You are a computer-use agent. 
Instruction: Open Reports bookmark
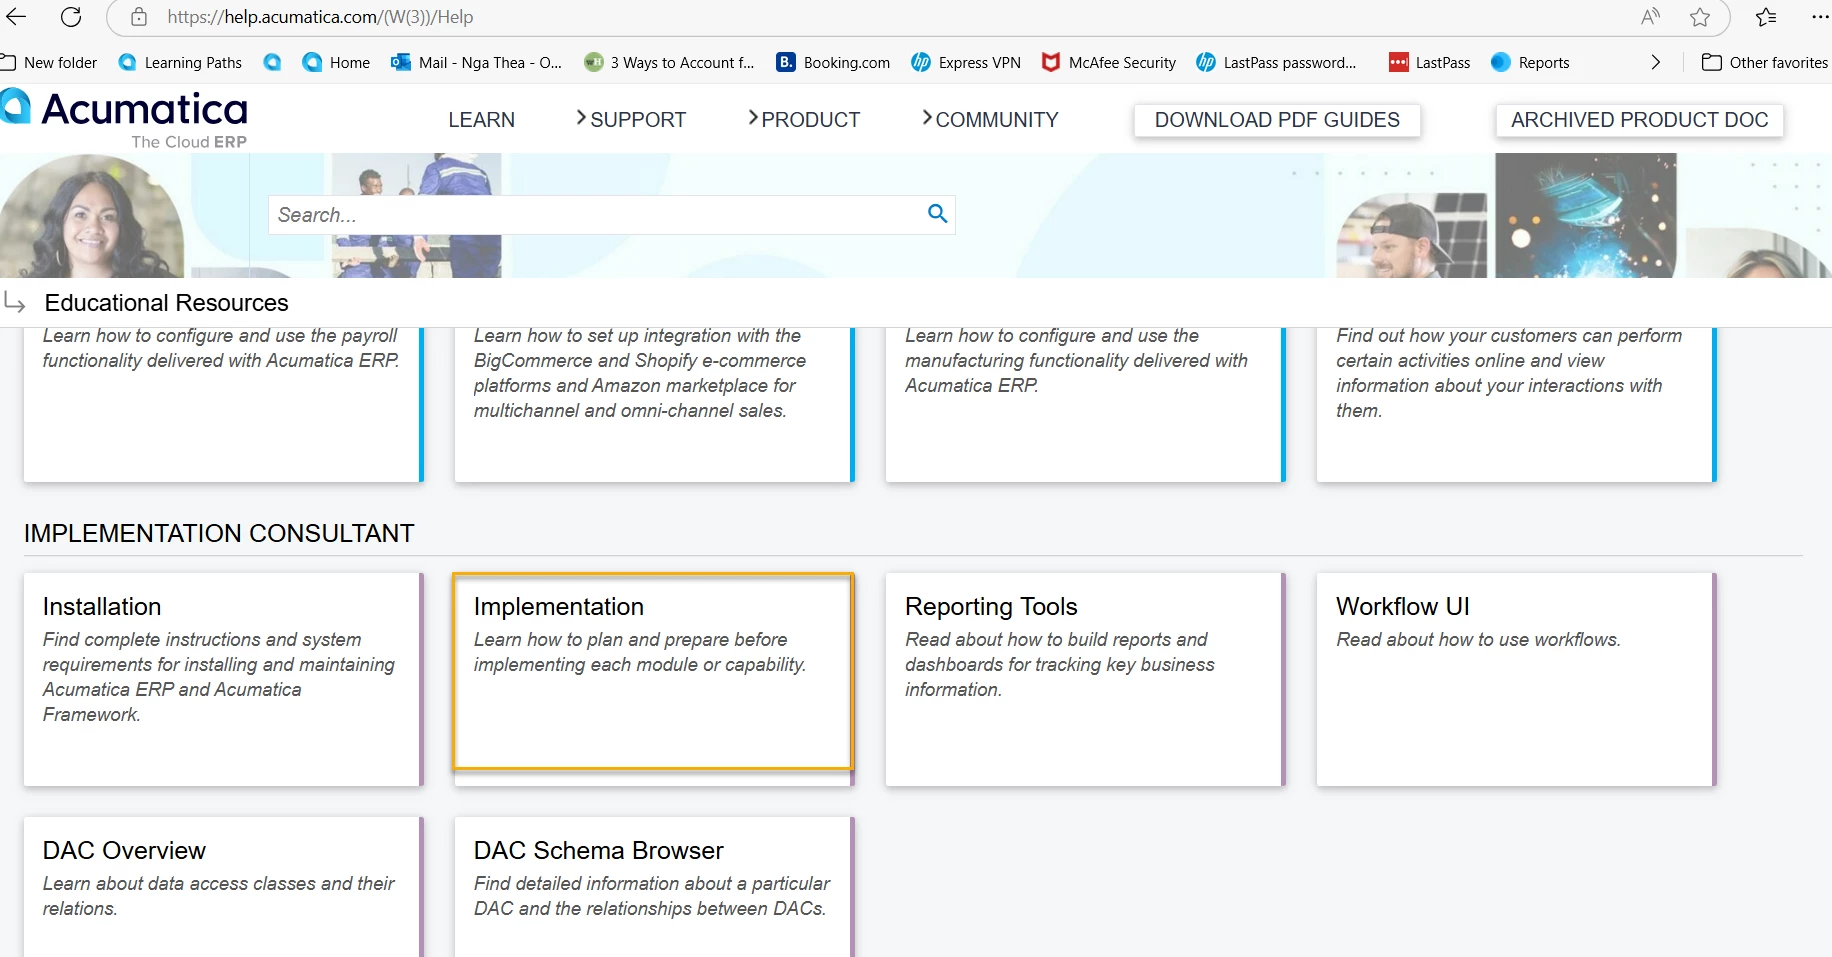pos(1530,62)
